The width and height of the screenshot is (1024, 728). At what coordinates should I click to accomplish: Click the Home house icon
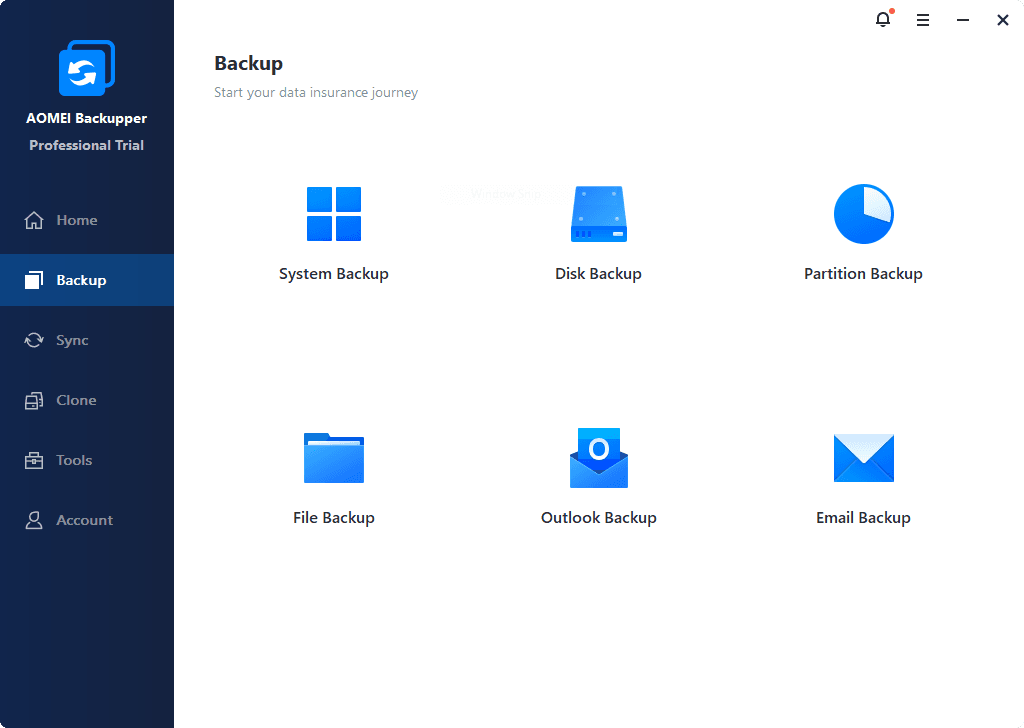[x=34, y=221]
